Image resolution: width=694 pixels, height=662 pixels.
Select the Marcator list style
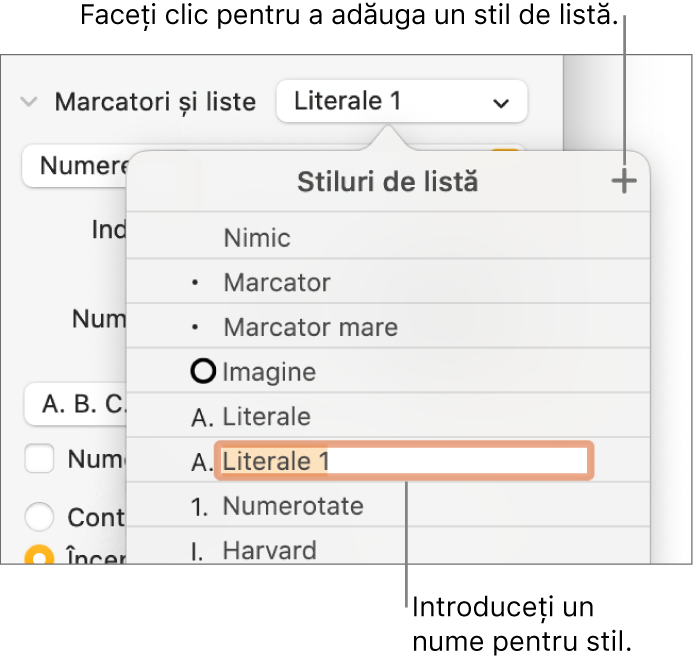pyautogui.click(x=388, y=282)
